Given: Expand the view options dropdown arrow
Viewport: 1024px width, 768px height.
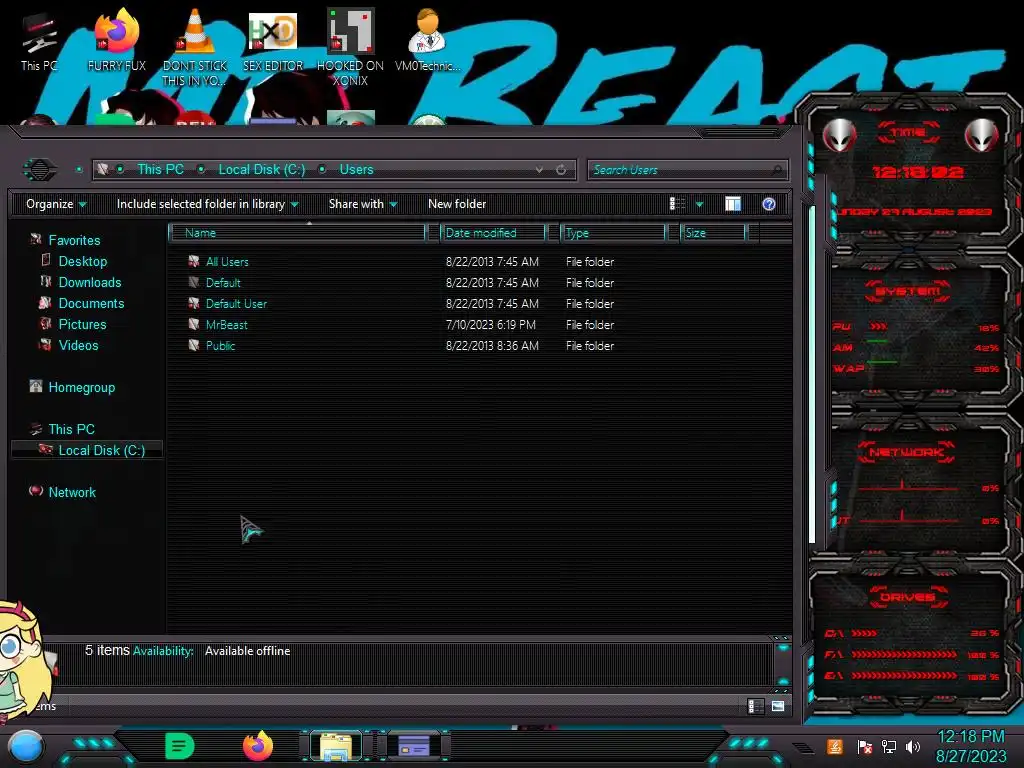Looking at the screenshot, I should 699,204.
